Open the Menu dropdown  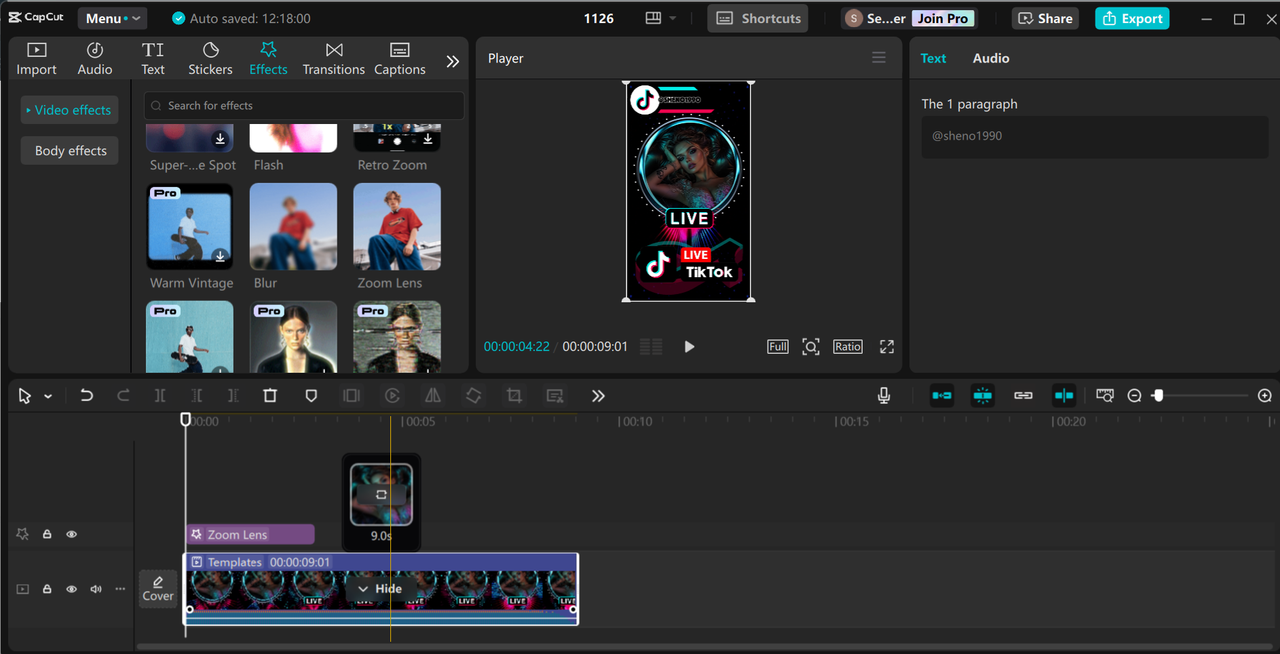tap(111, 18)
